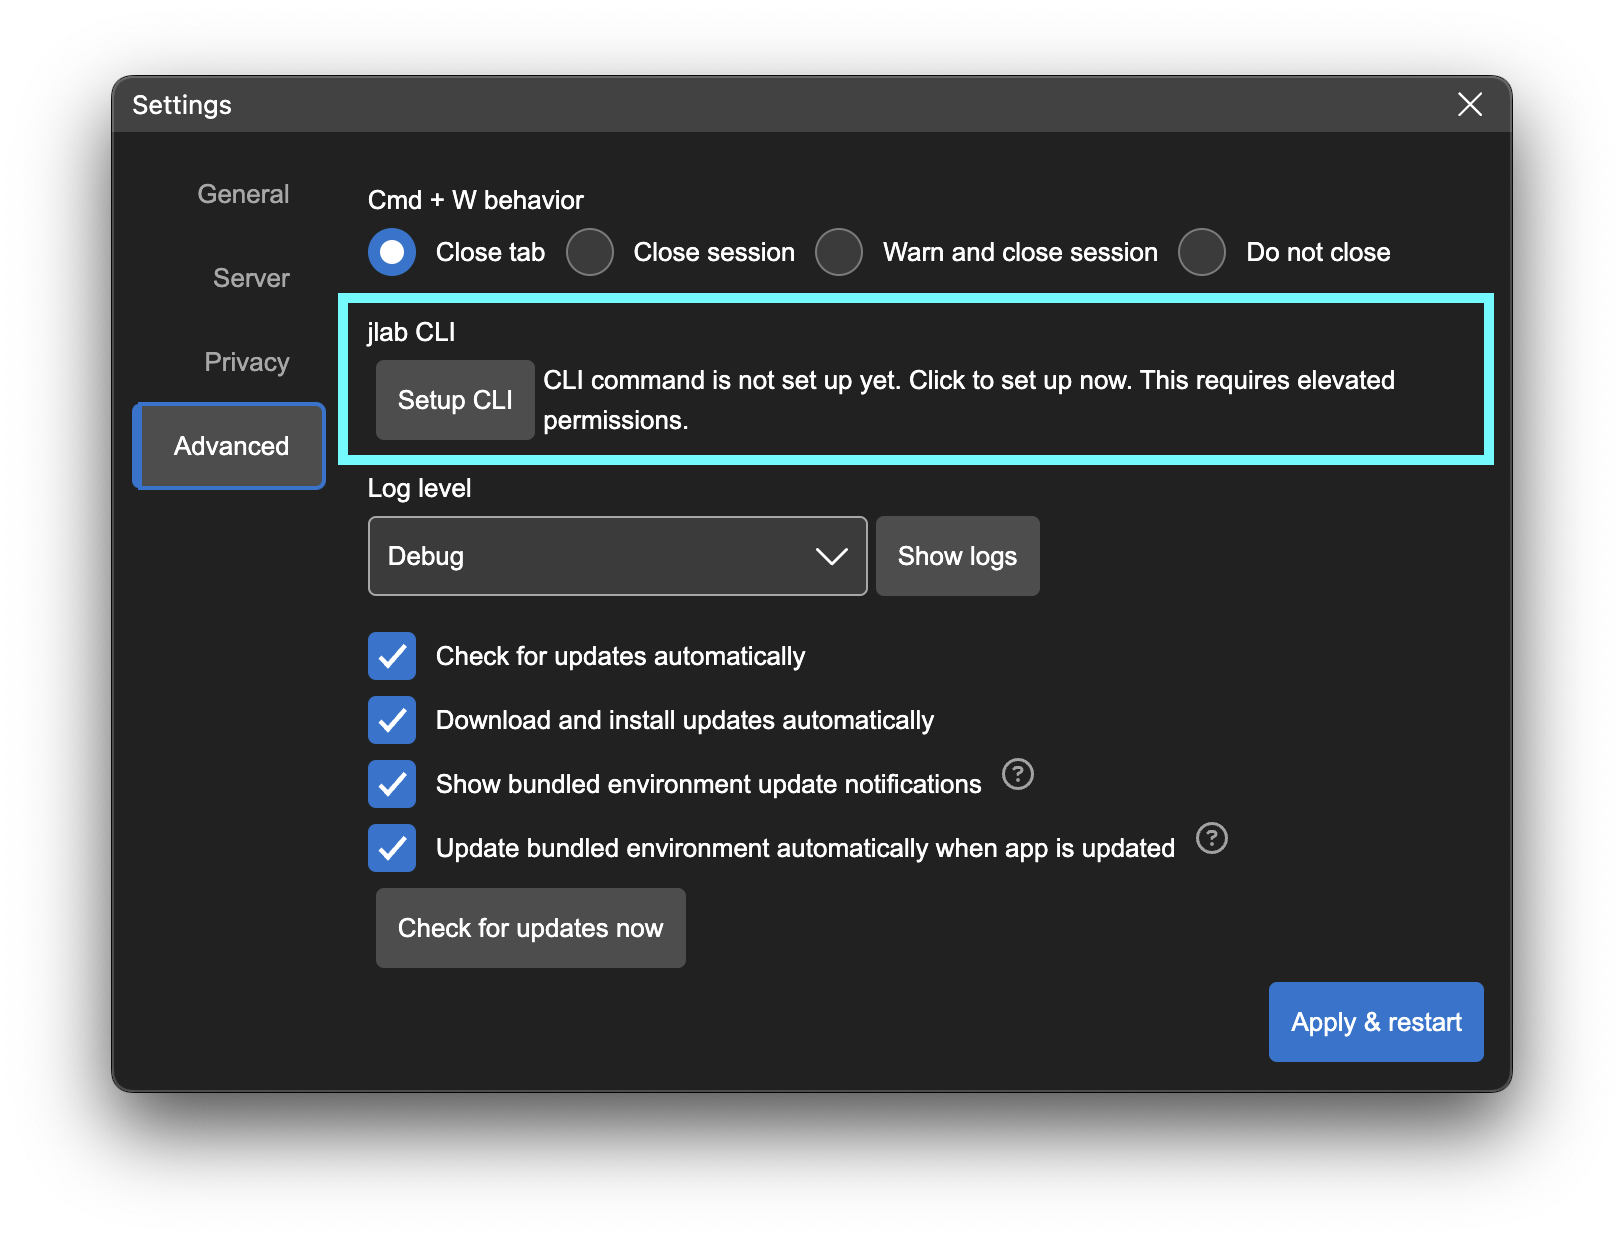The width and height of the screenshot is (1624, 1240).
Task: Click the jlab CLI section label
Action: [x=411, y=332]
